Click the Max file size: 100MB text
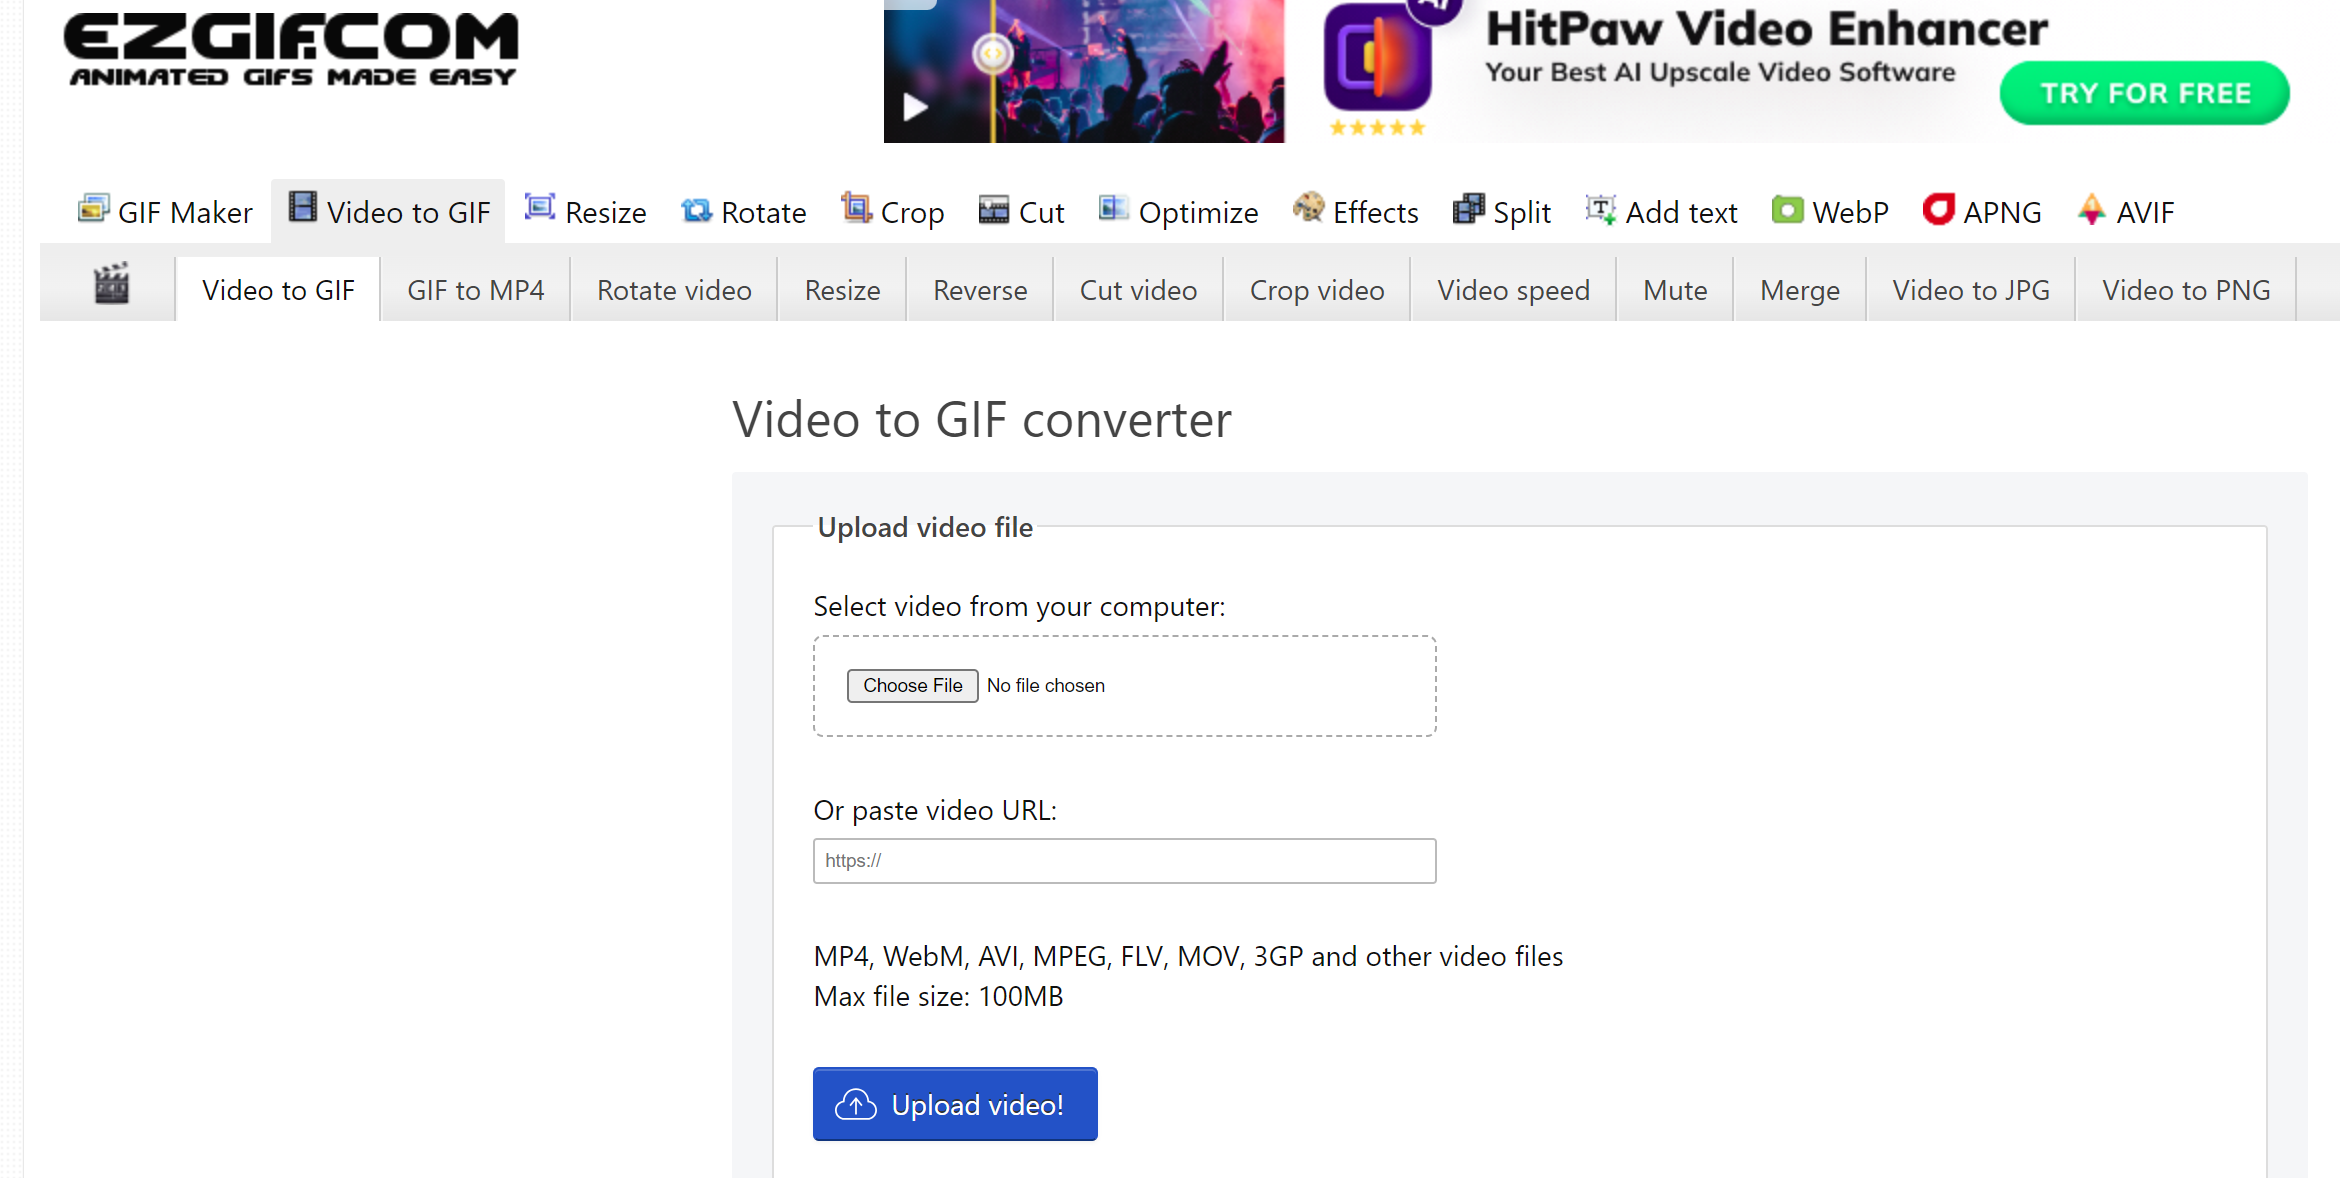Image resolution: width=2345 pixels, height=1178 pixels. pos(938,996)
